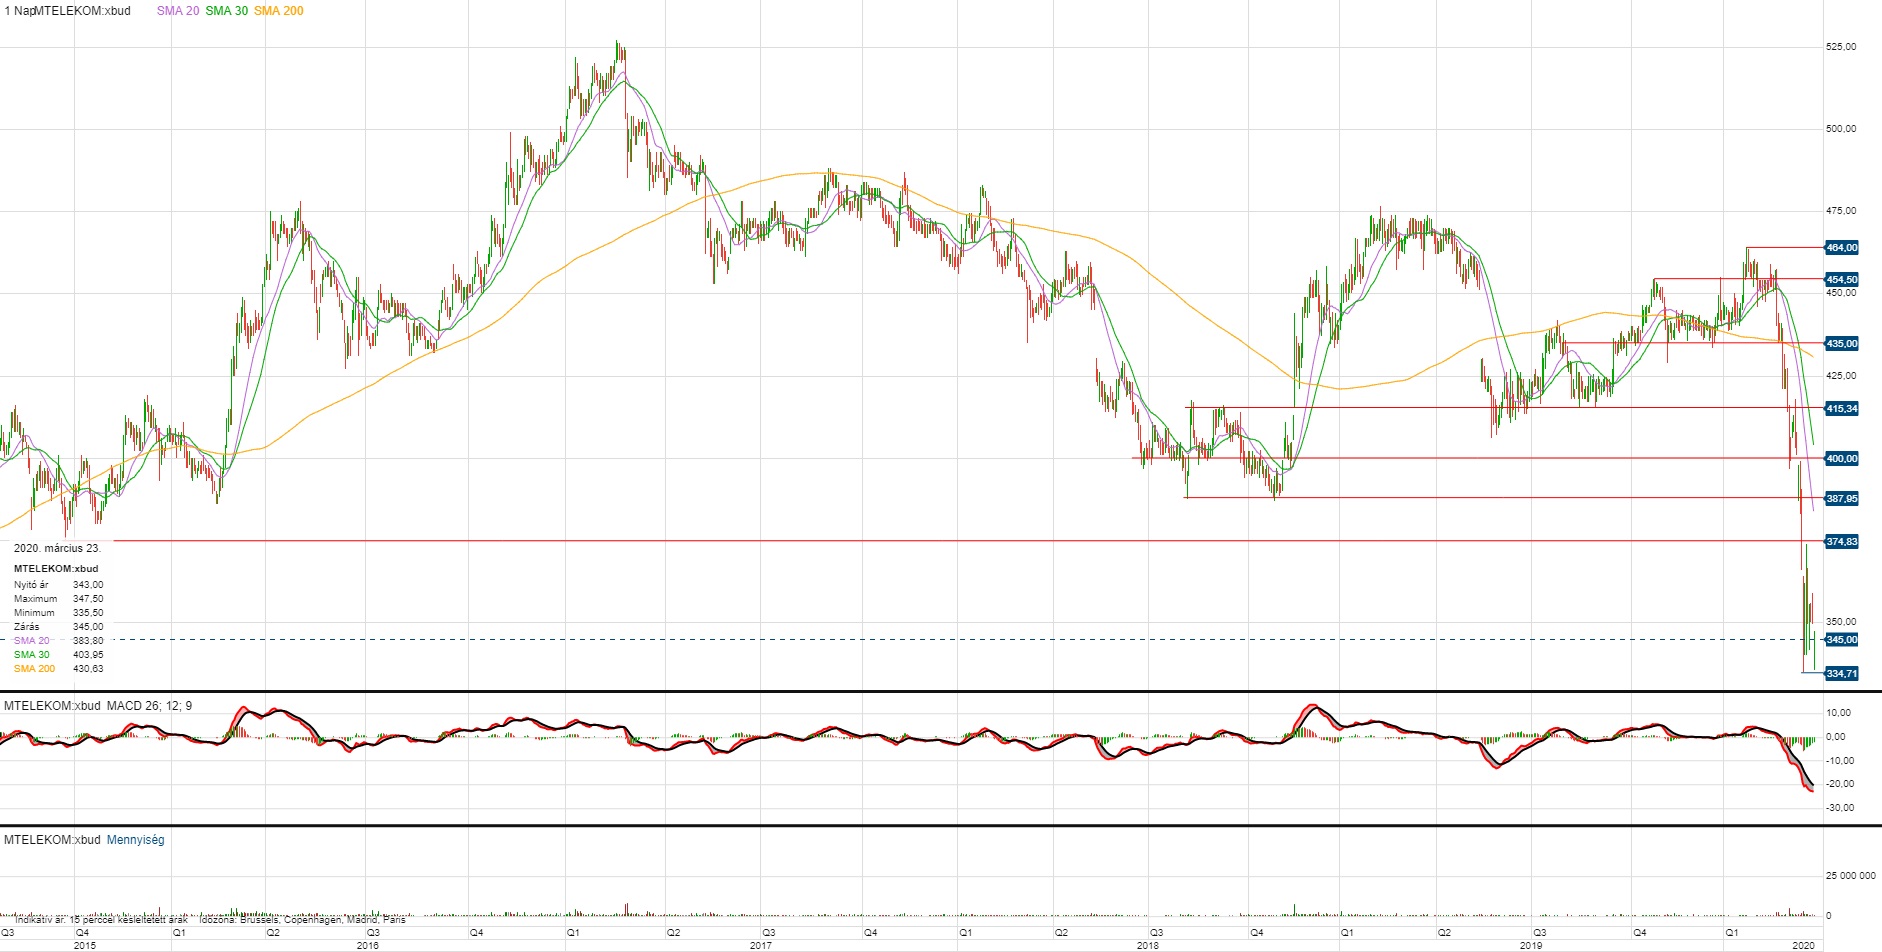The width and height of the screenshot is (1882, 952).
Task: Click the 334,71 low price tag
Action: (x=1841, y=674)
